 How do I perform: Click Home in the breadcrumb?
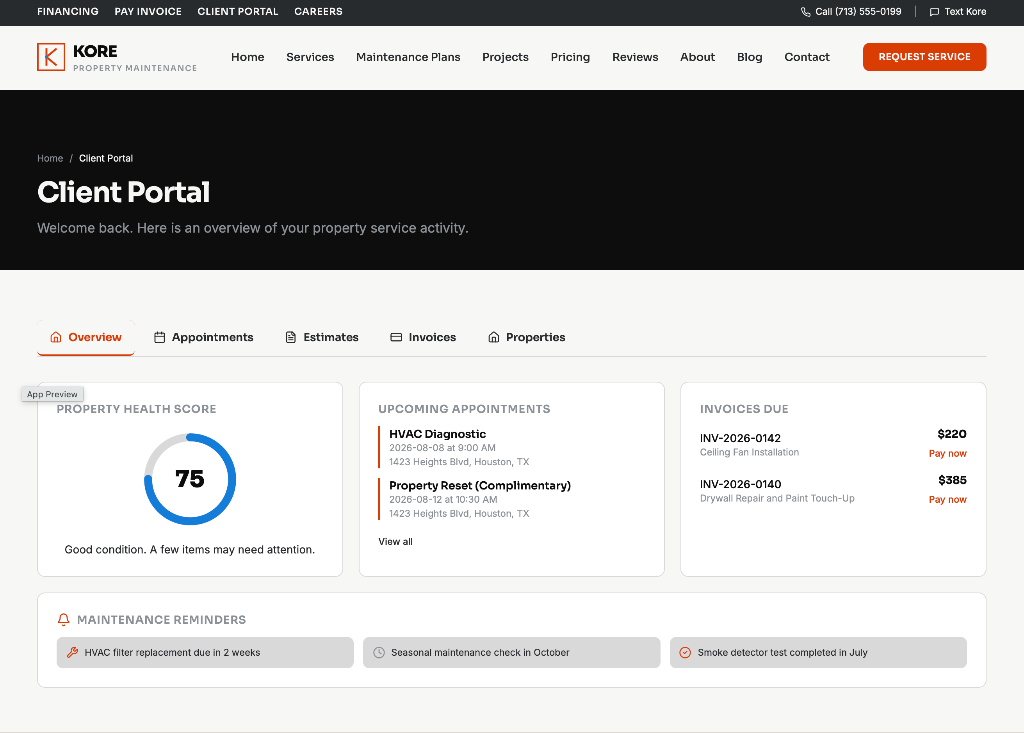50,158
